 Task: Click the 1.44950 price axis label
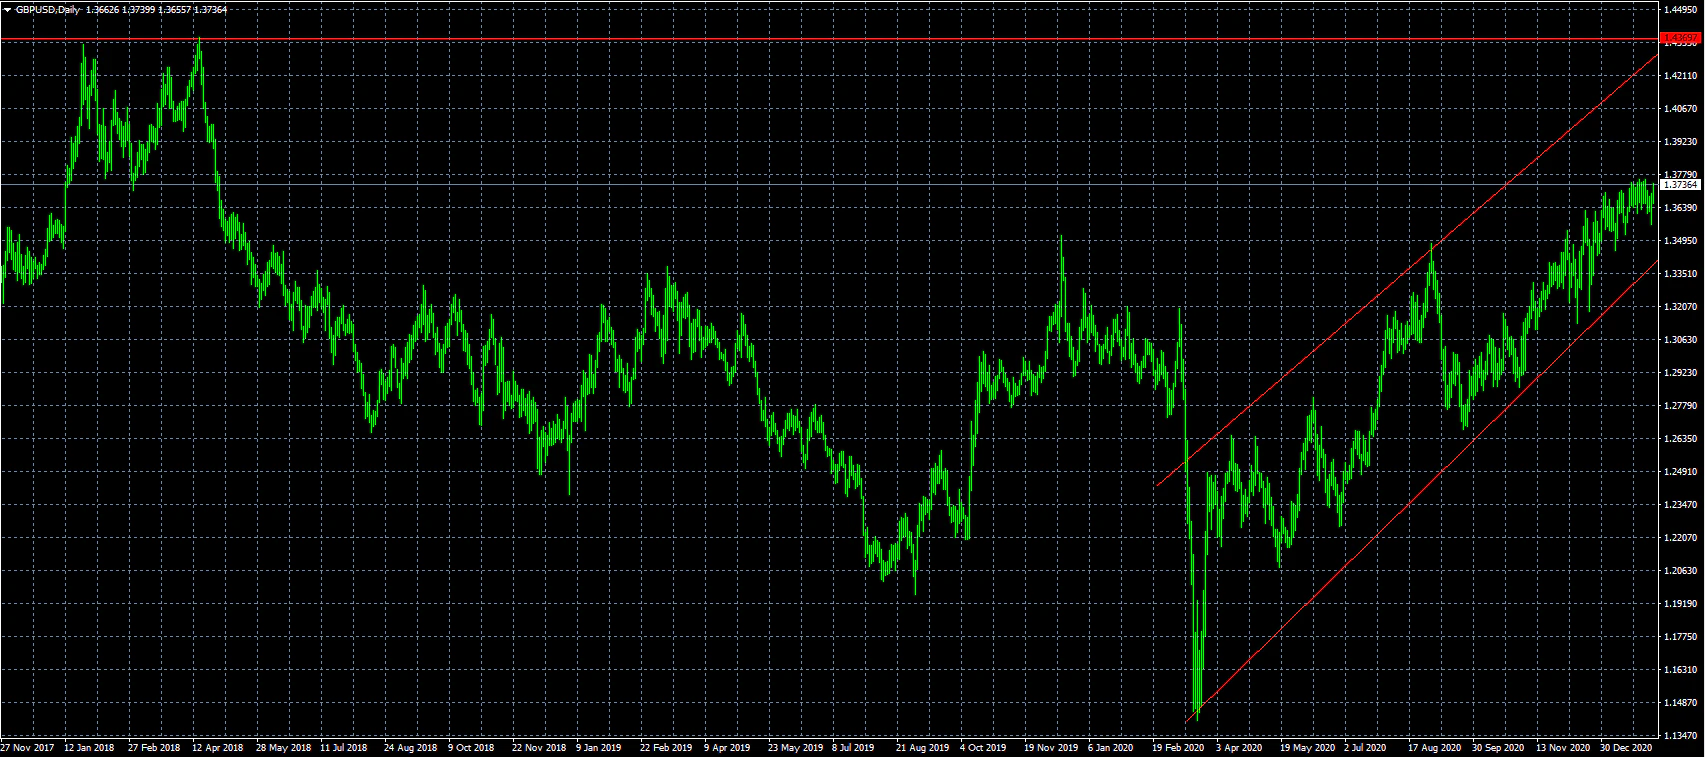(x=1682, y=10)
